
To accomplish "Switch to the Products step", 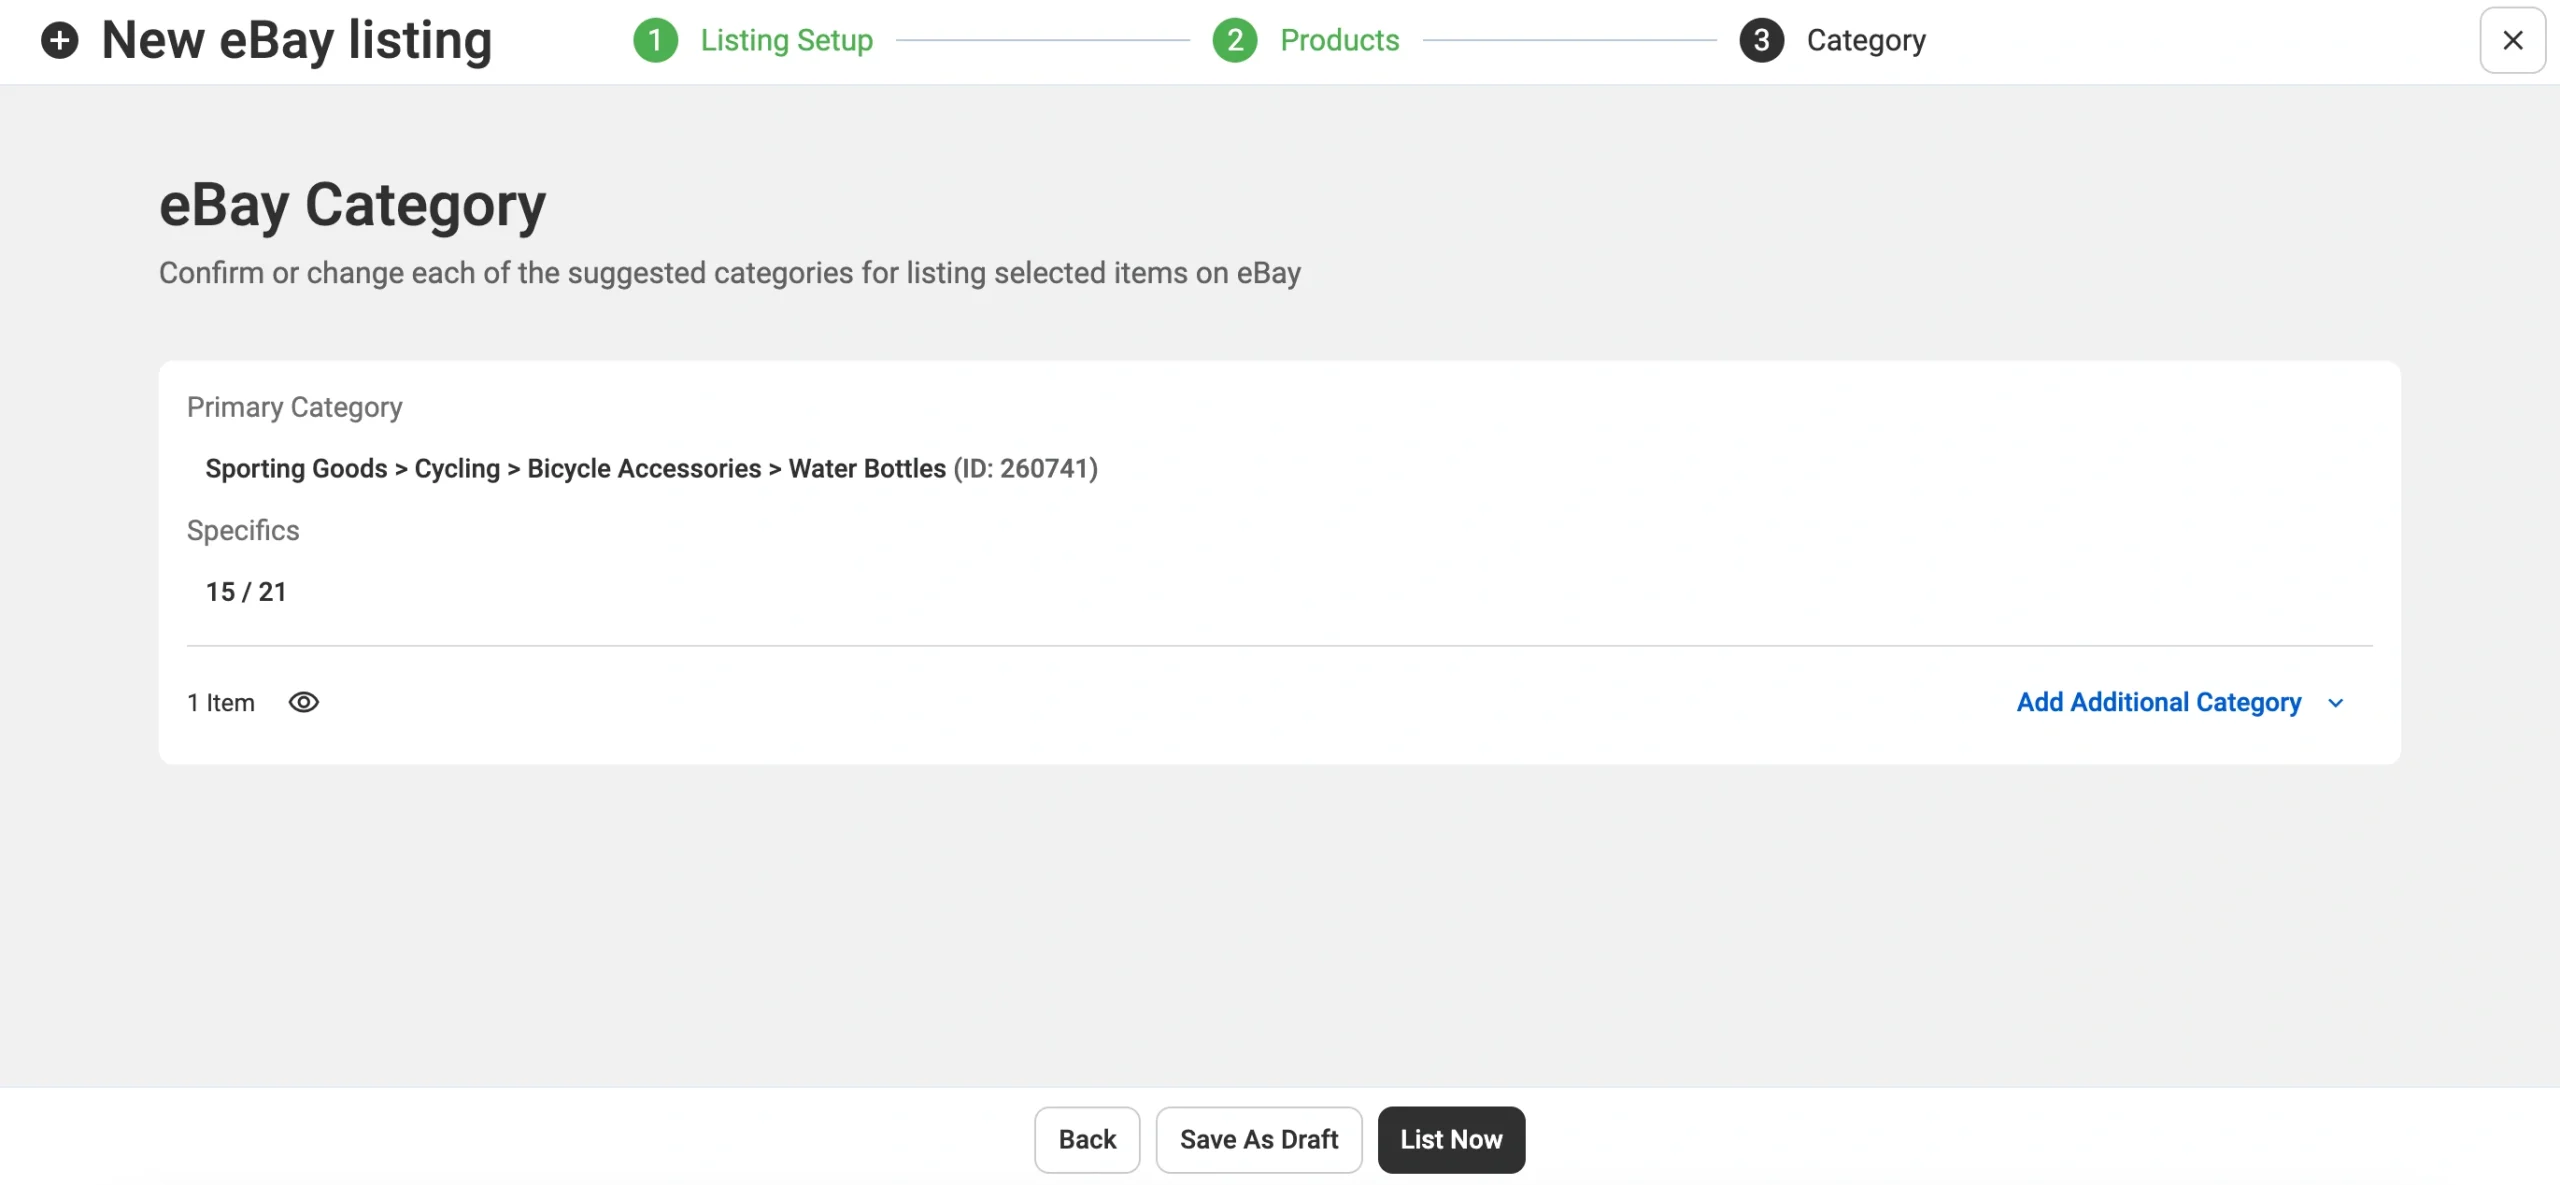I will point(1340,41).
